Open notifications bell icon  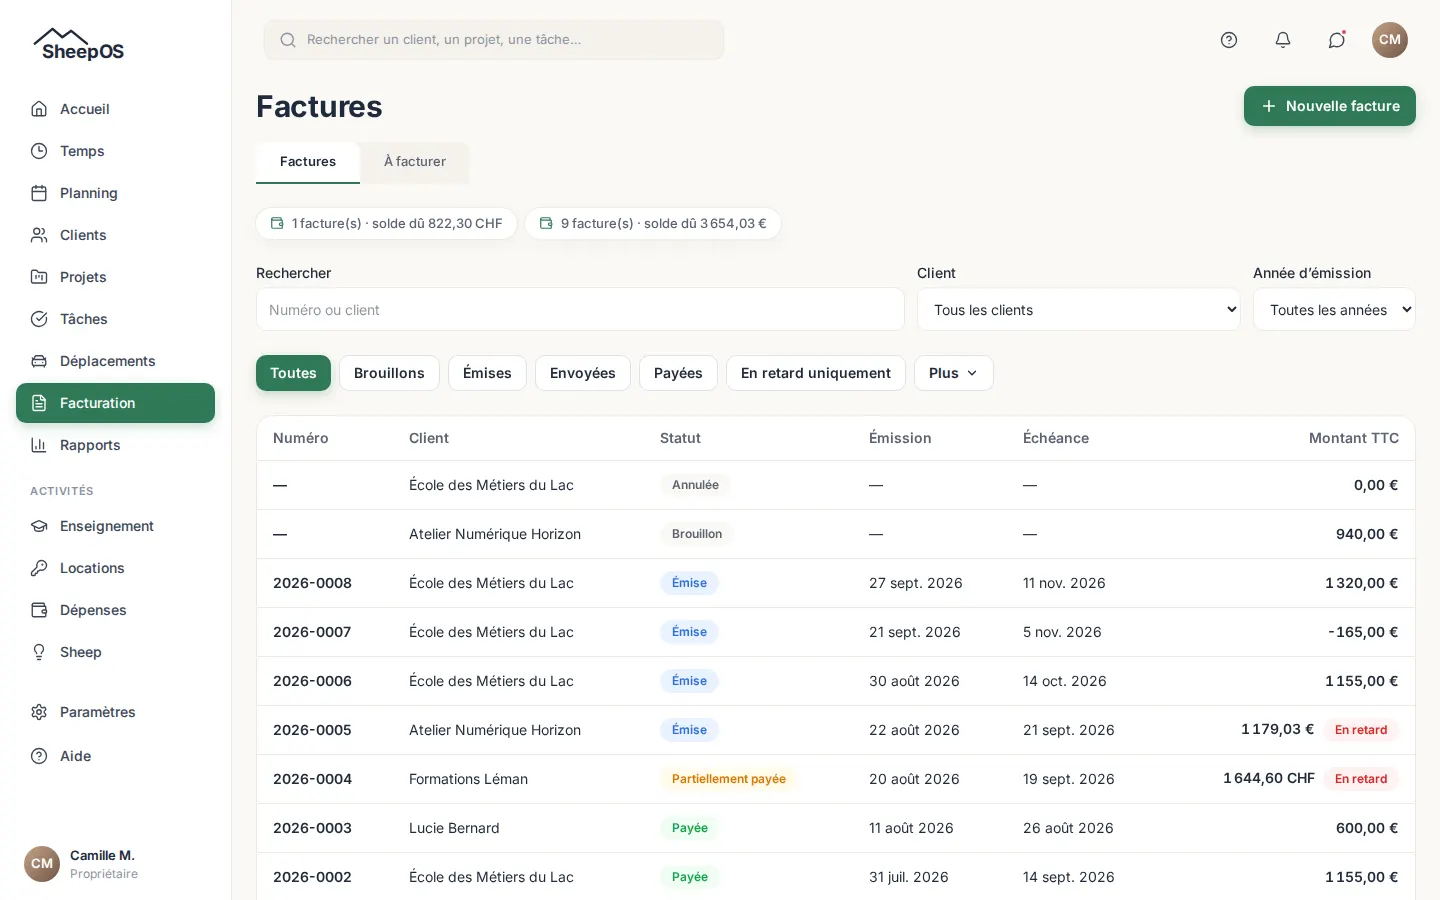(x=1283, y=40)
